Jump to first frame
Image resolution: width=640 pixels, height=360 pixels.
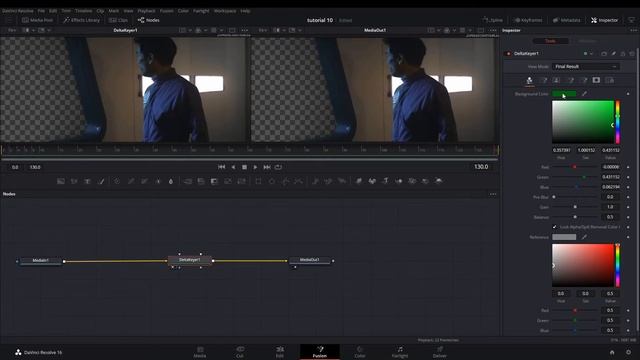(x=222, y=167)
